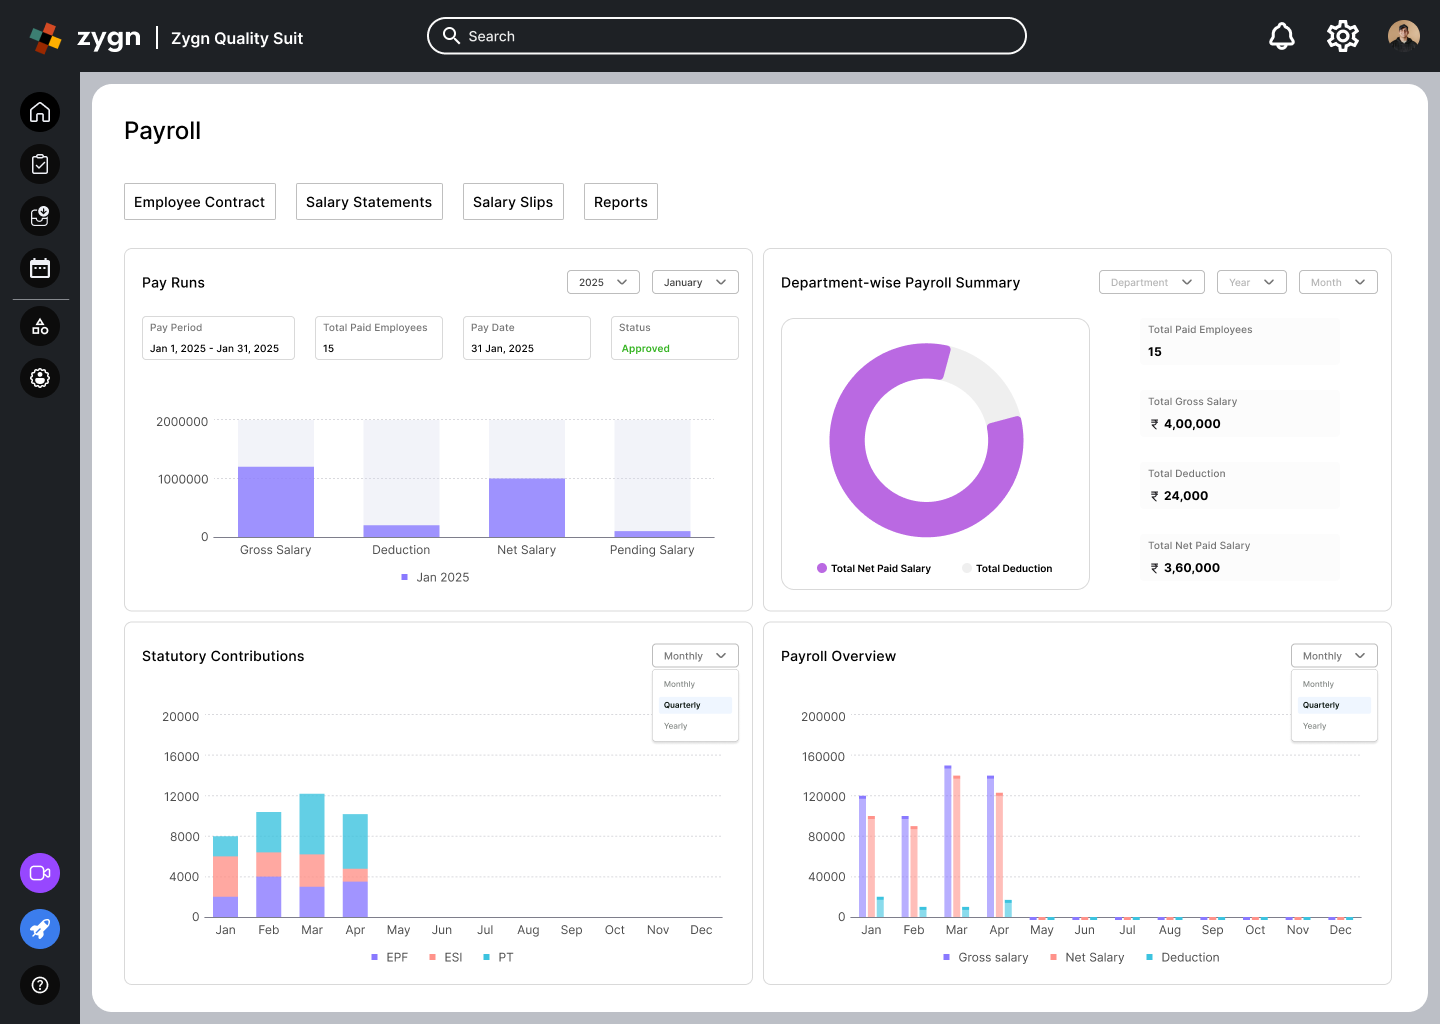The image size is (1440, 1024).
Task: Expand the 2025 year dropdown in Pay Runs
Action: pos(603,282)
